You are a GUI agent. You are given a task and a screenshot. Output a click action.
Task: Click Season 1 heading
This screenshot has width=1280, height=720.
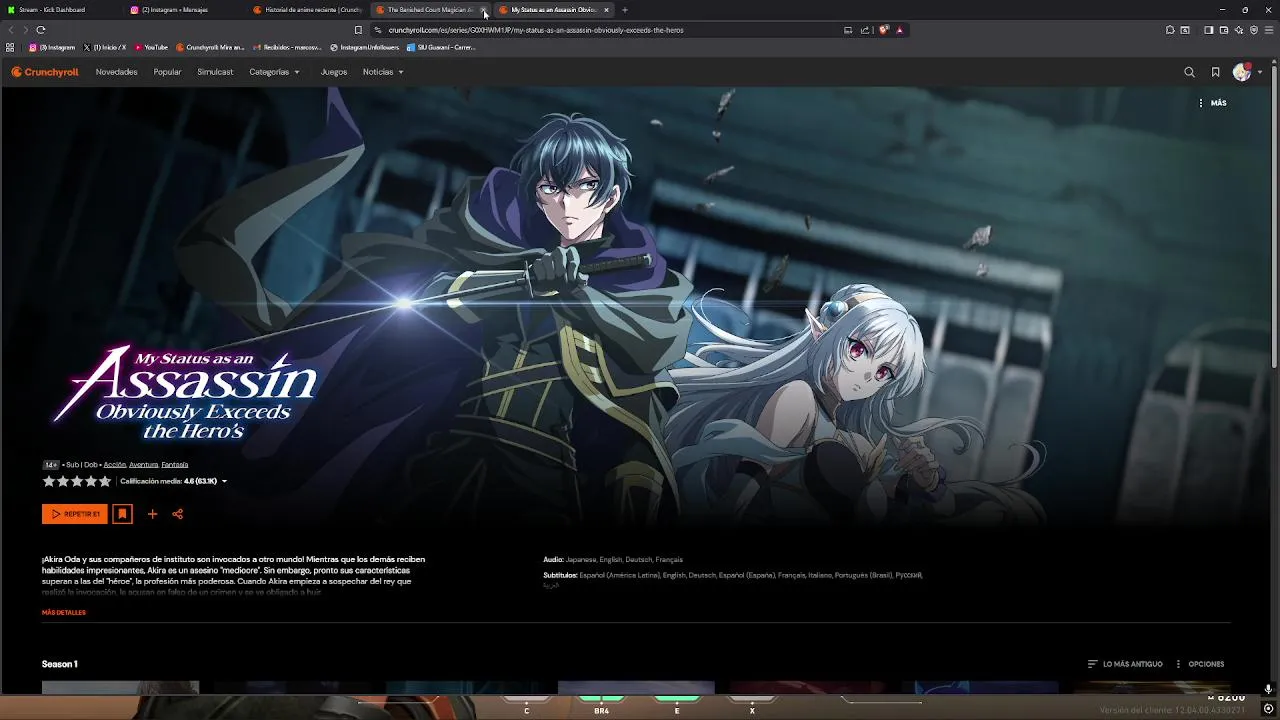click(x=59, y=664)
